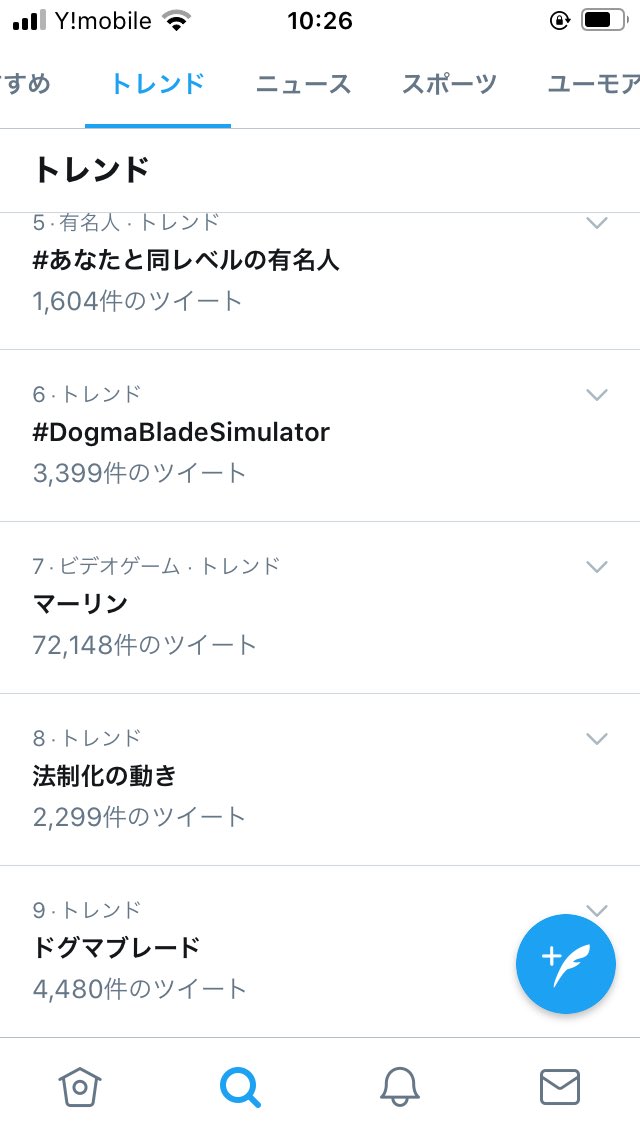This screenshot has width=640, height=1136.
Task: Open the ドグマブレード trend
Action: pyautogui.click(x=117, y=947)
